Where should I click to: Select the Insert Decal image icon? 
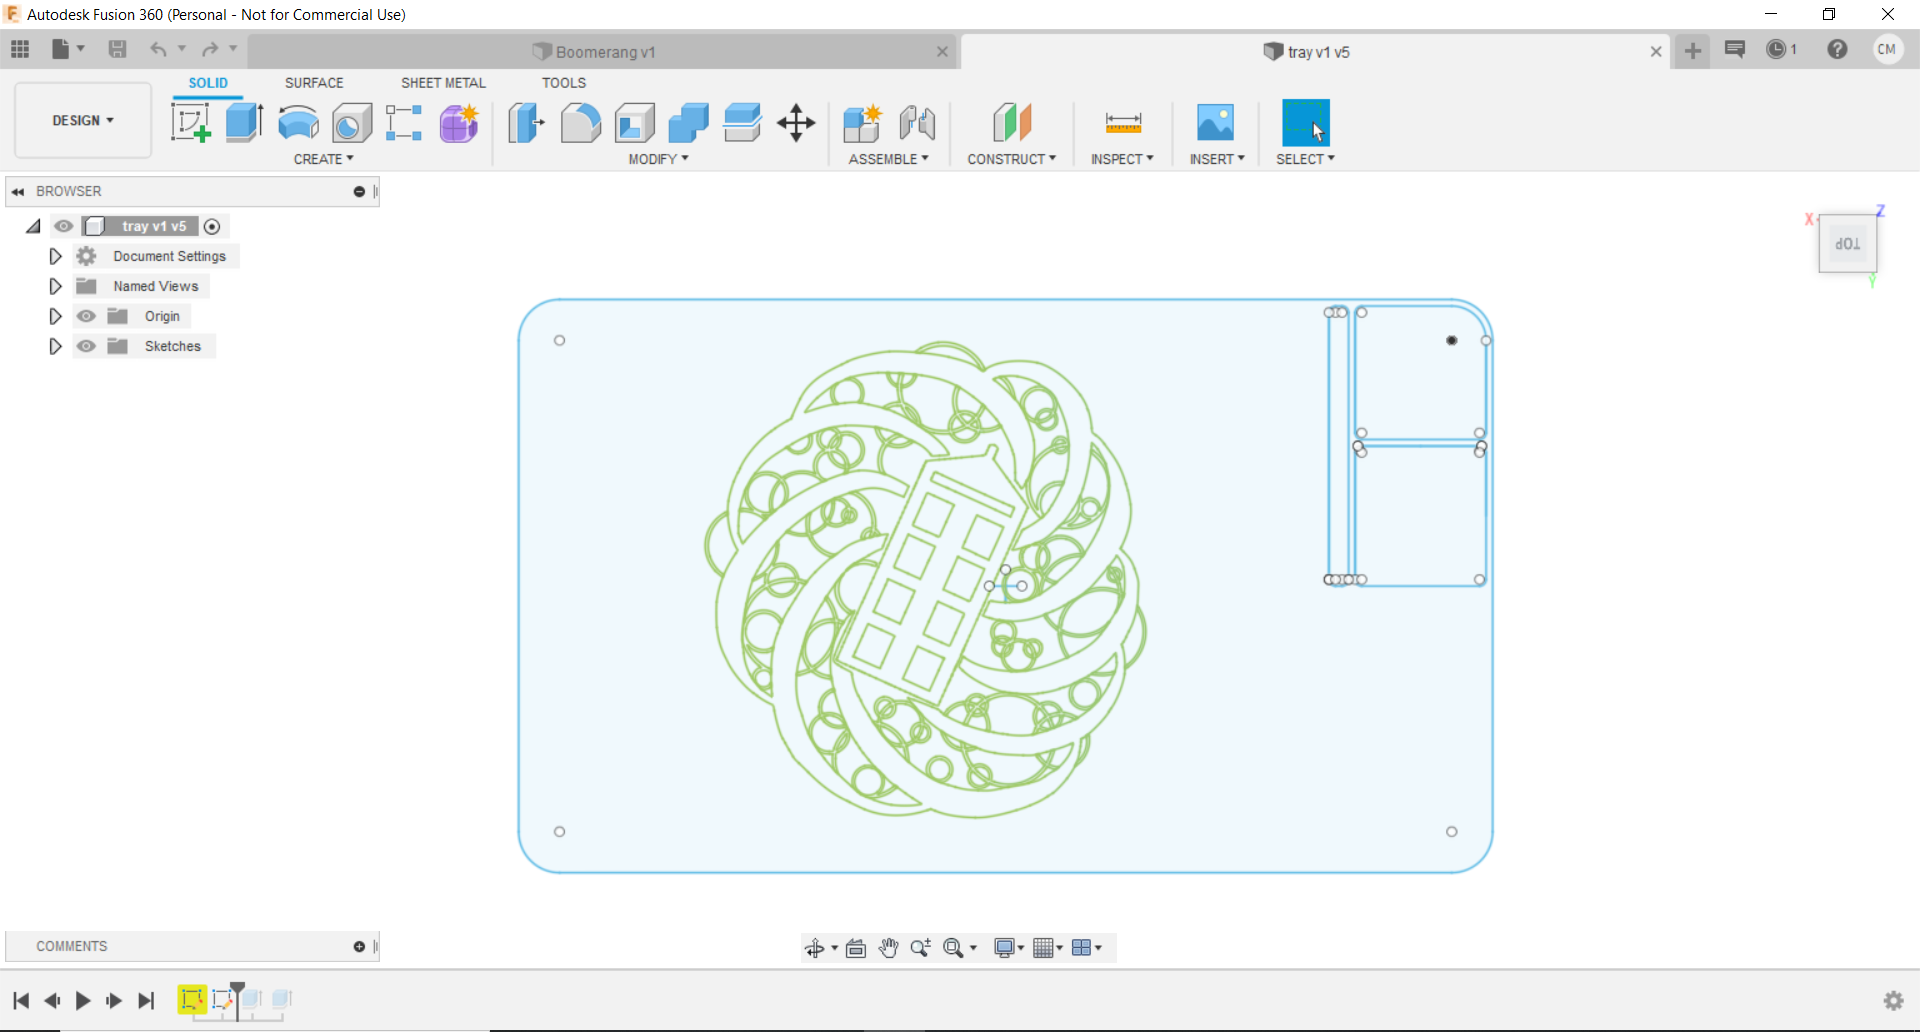click(x=1216, y=123)
